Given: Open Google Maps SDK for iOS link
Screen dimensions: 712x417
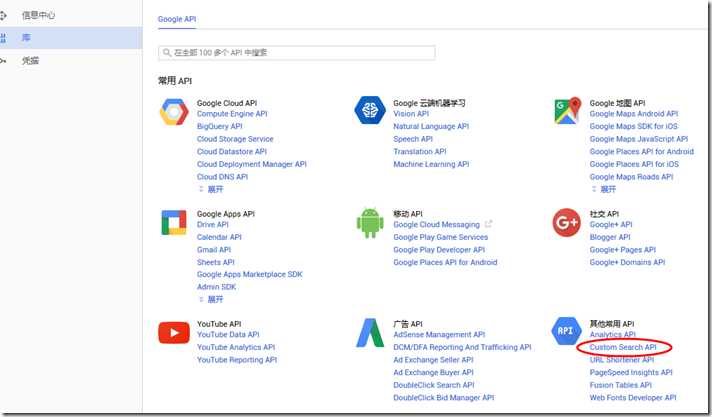Looking at the screenshot, I should pyautogui.click(x=633, y=126).
